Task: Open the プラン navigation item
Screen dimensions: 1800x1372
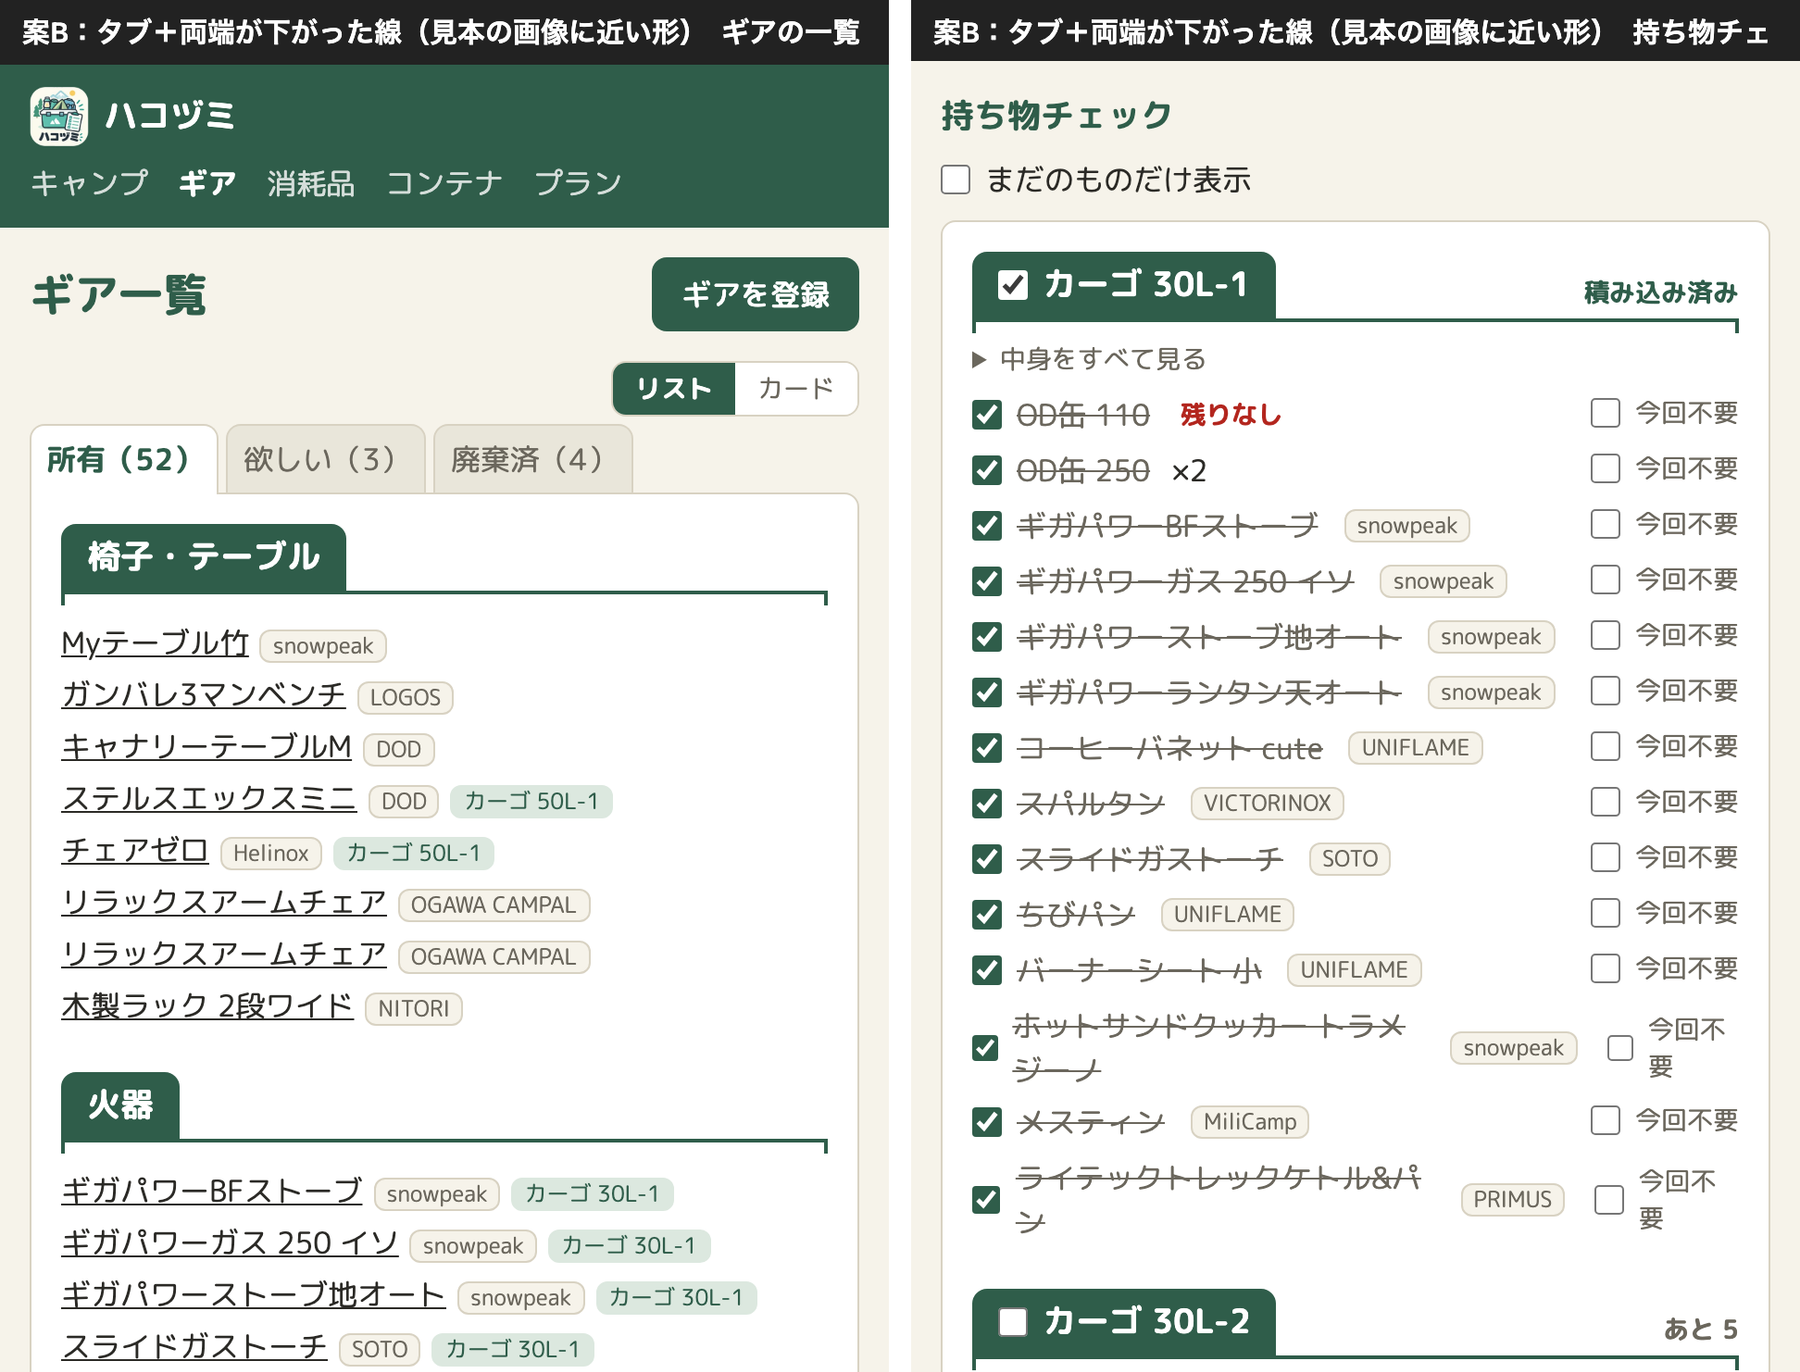Action: 578,183
